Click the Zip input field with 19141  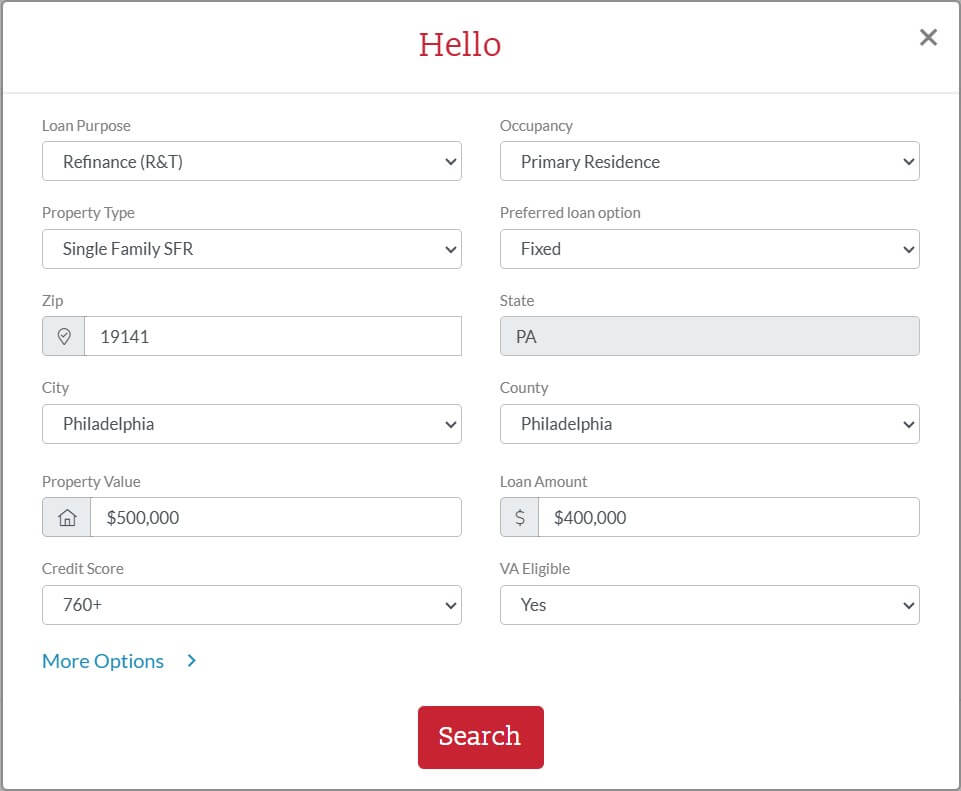coord(272,337)
